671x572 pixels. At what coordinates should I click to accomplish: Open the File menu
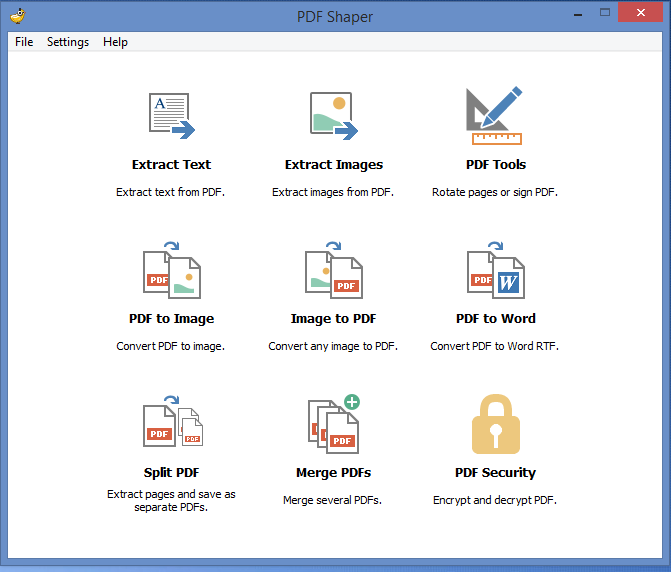[24, 42]
